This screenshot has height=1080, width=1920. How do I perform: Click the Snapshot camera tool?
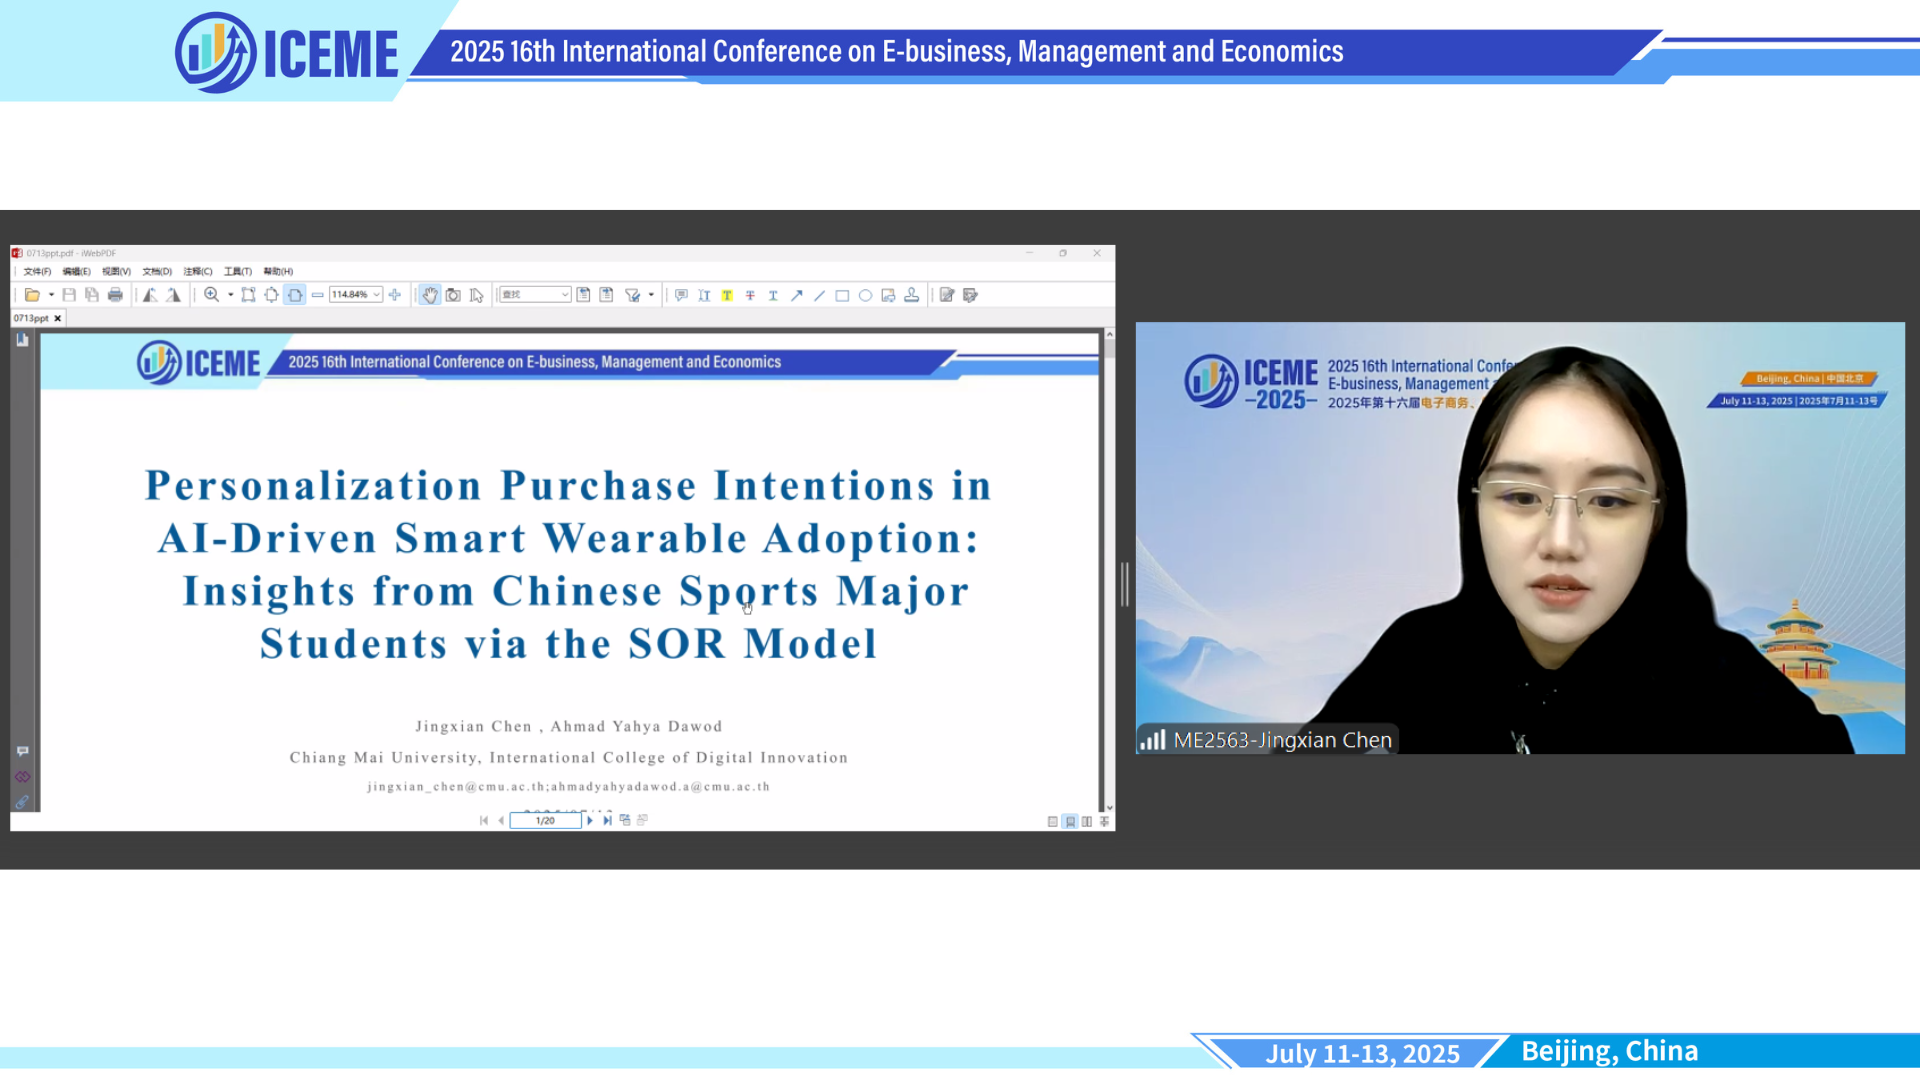pyautogui.click(x=453, y=295)
